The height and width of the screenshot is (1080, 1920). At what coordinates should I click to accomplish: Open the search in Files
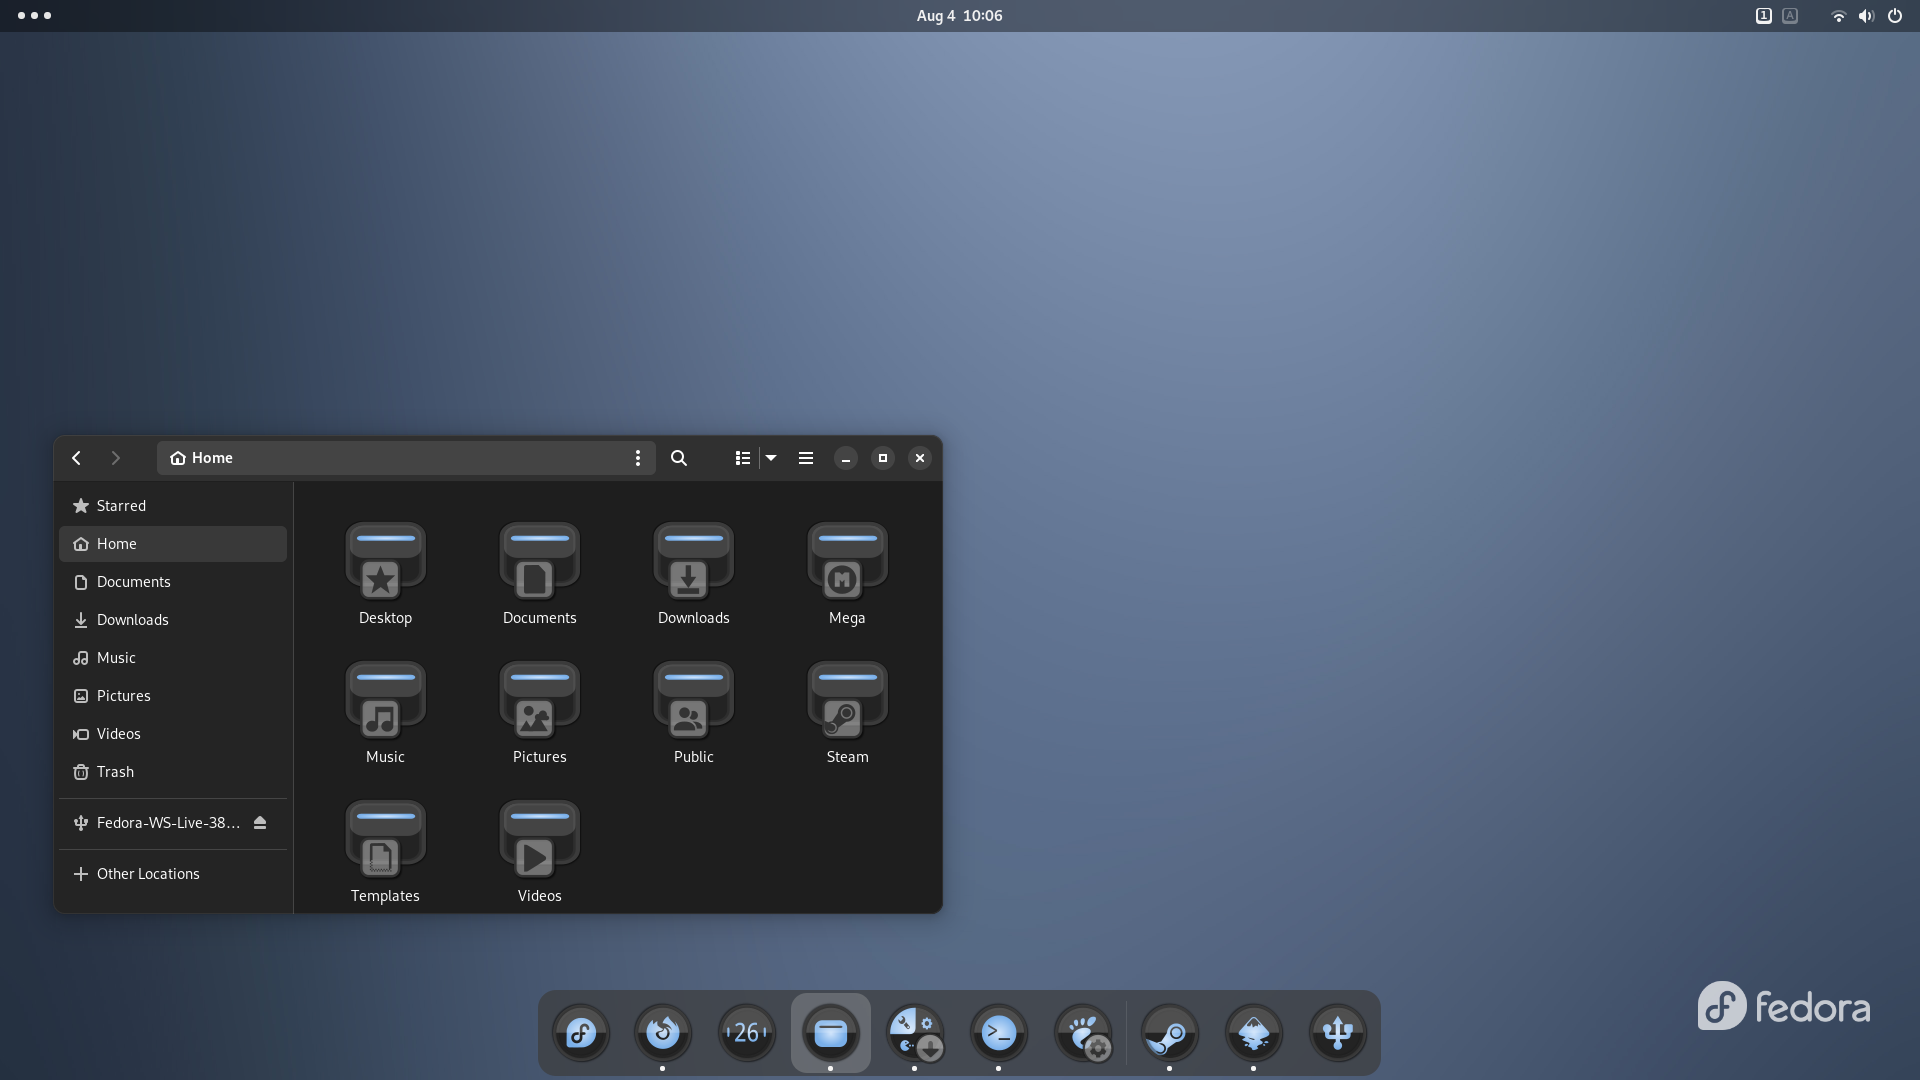point(679,458)
